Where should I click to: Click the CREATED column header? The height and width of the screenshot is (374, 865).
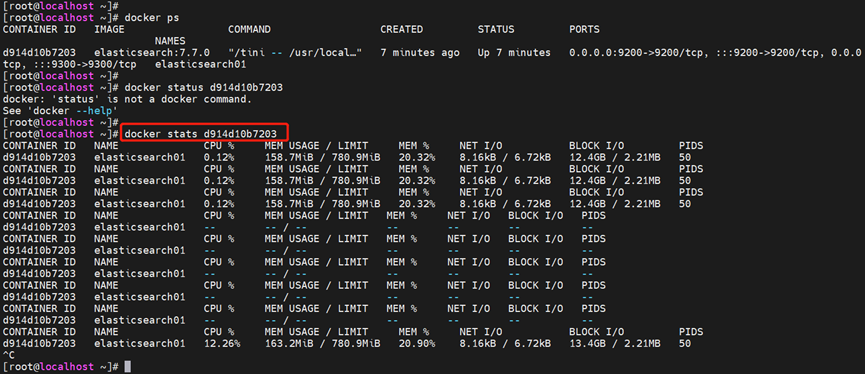[402, 29]
